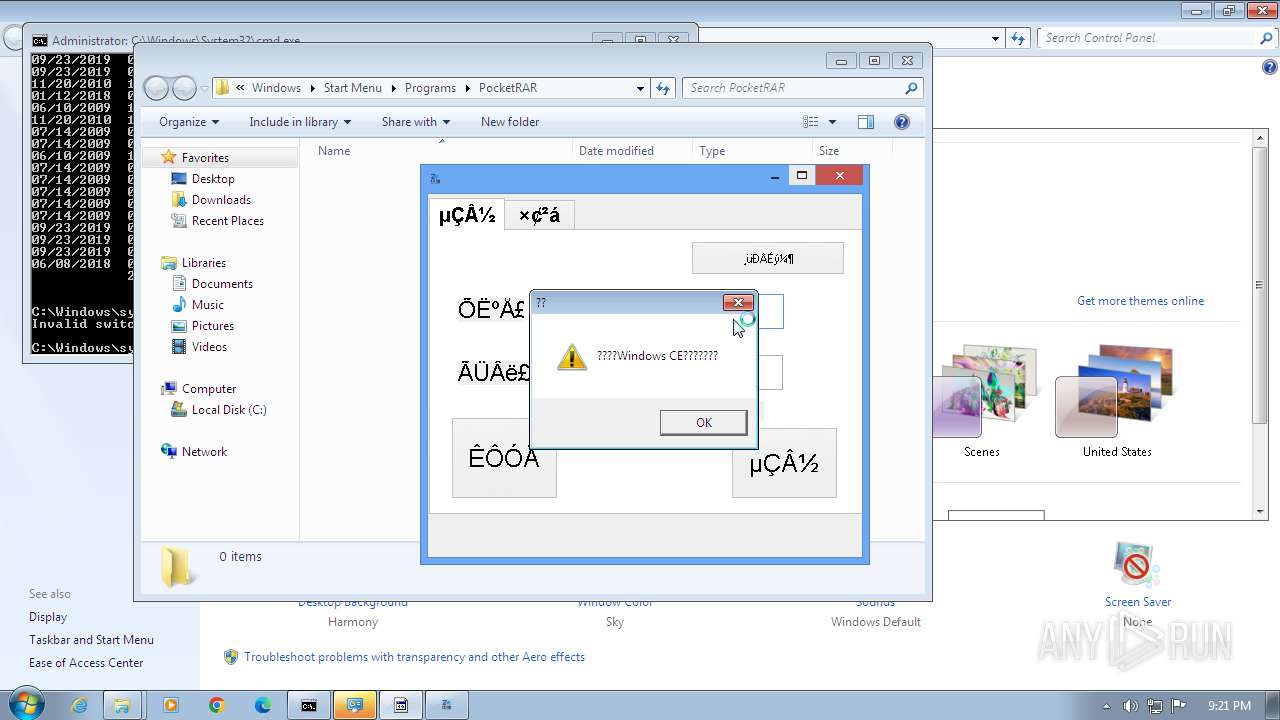Sort by the Date modified column header
The image size is (1280, 720).
616,151
